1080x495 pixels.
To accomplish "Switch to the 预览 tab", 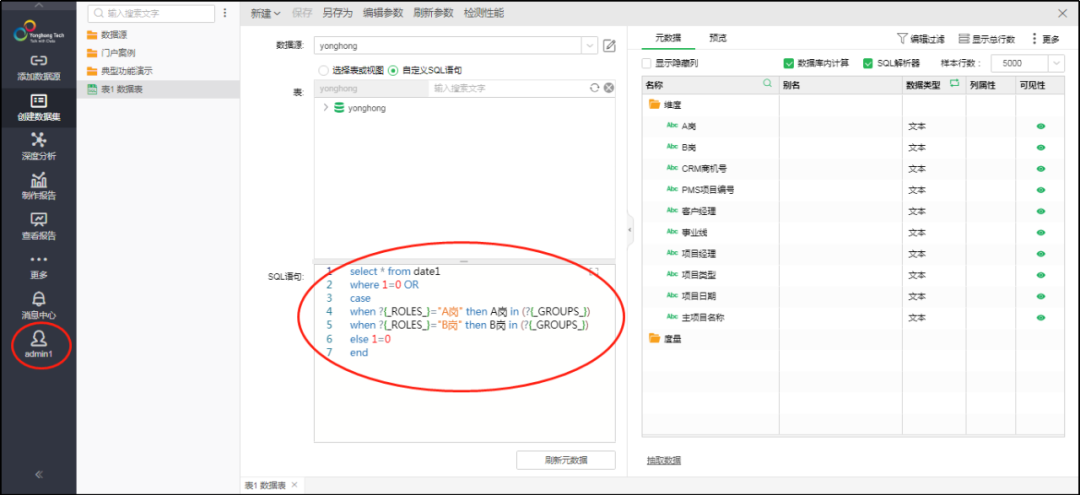I will click(717, 38).
